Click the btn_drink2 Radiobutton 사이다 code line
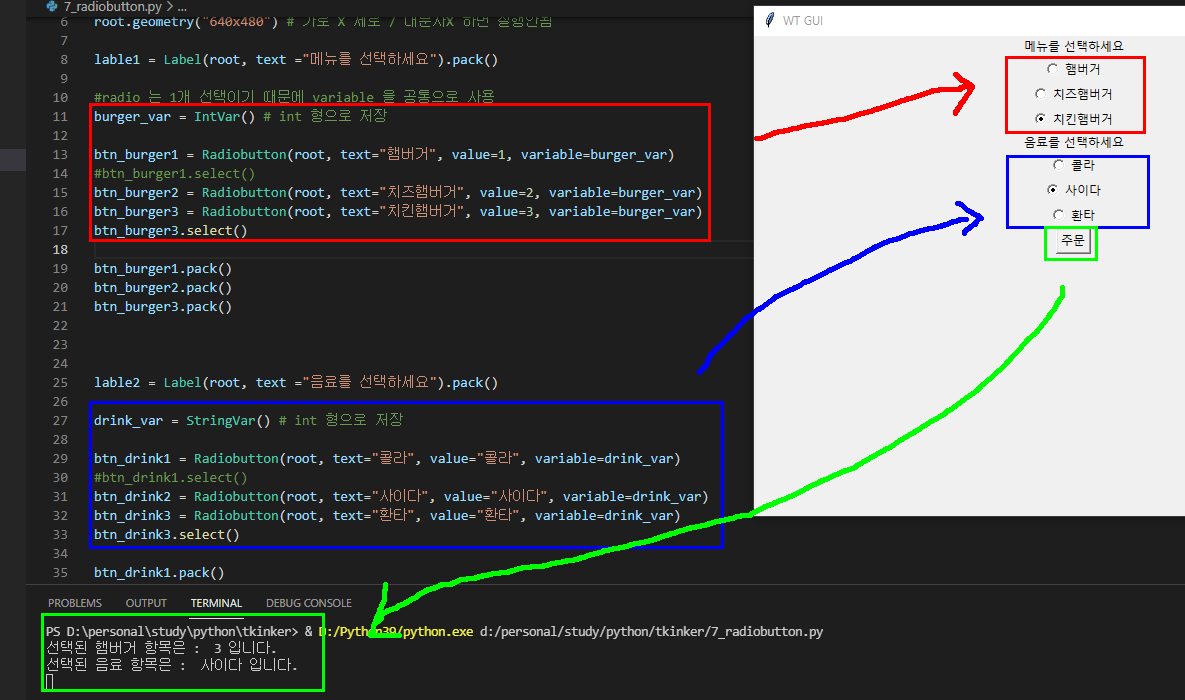Screen dimensions: 1185x700 (401, 497)
